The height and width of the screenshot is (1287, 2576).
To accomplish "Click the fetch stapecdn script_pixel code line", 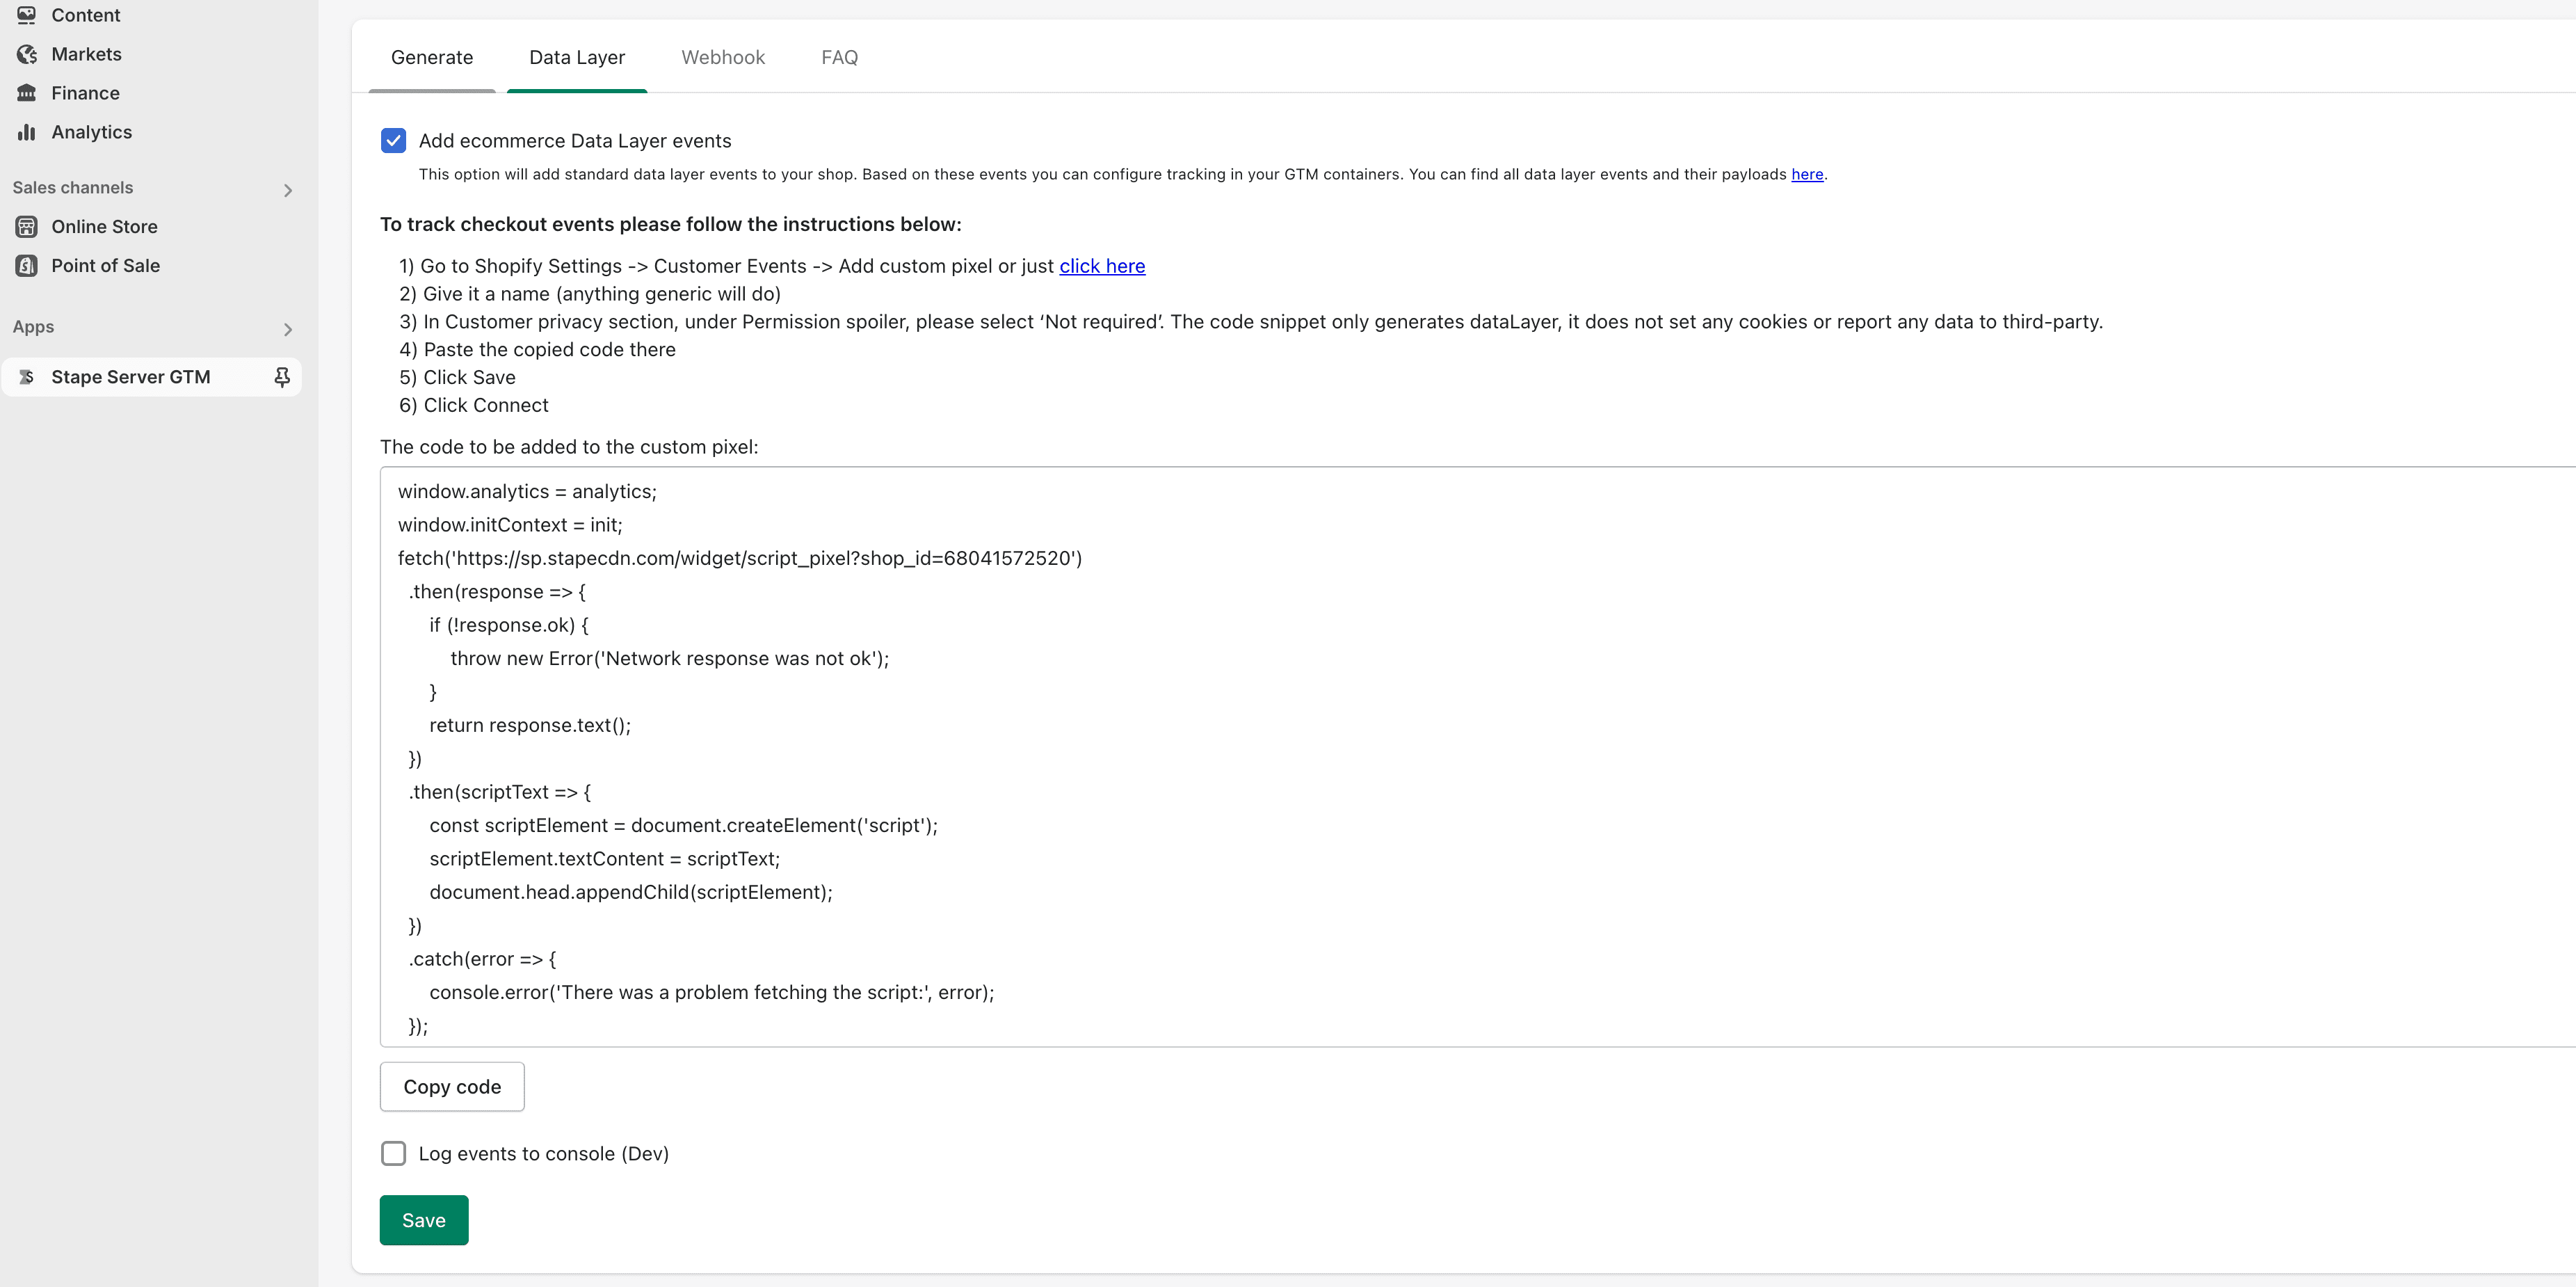I will (x=740, y=558).
